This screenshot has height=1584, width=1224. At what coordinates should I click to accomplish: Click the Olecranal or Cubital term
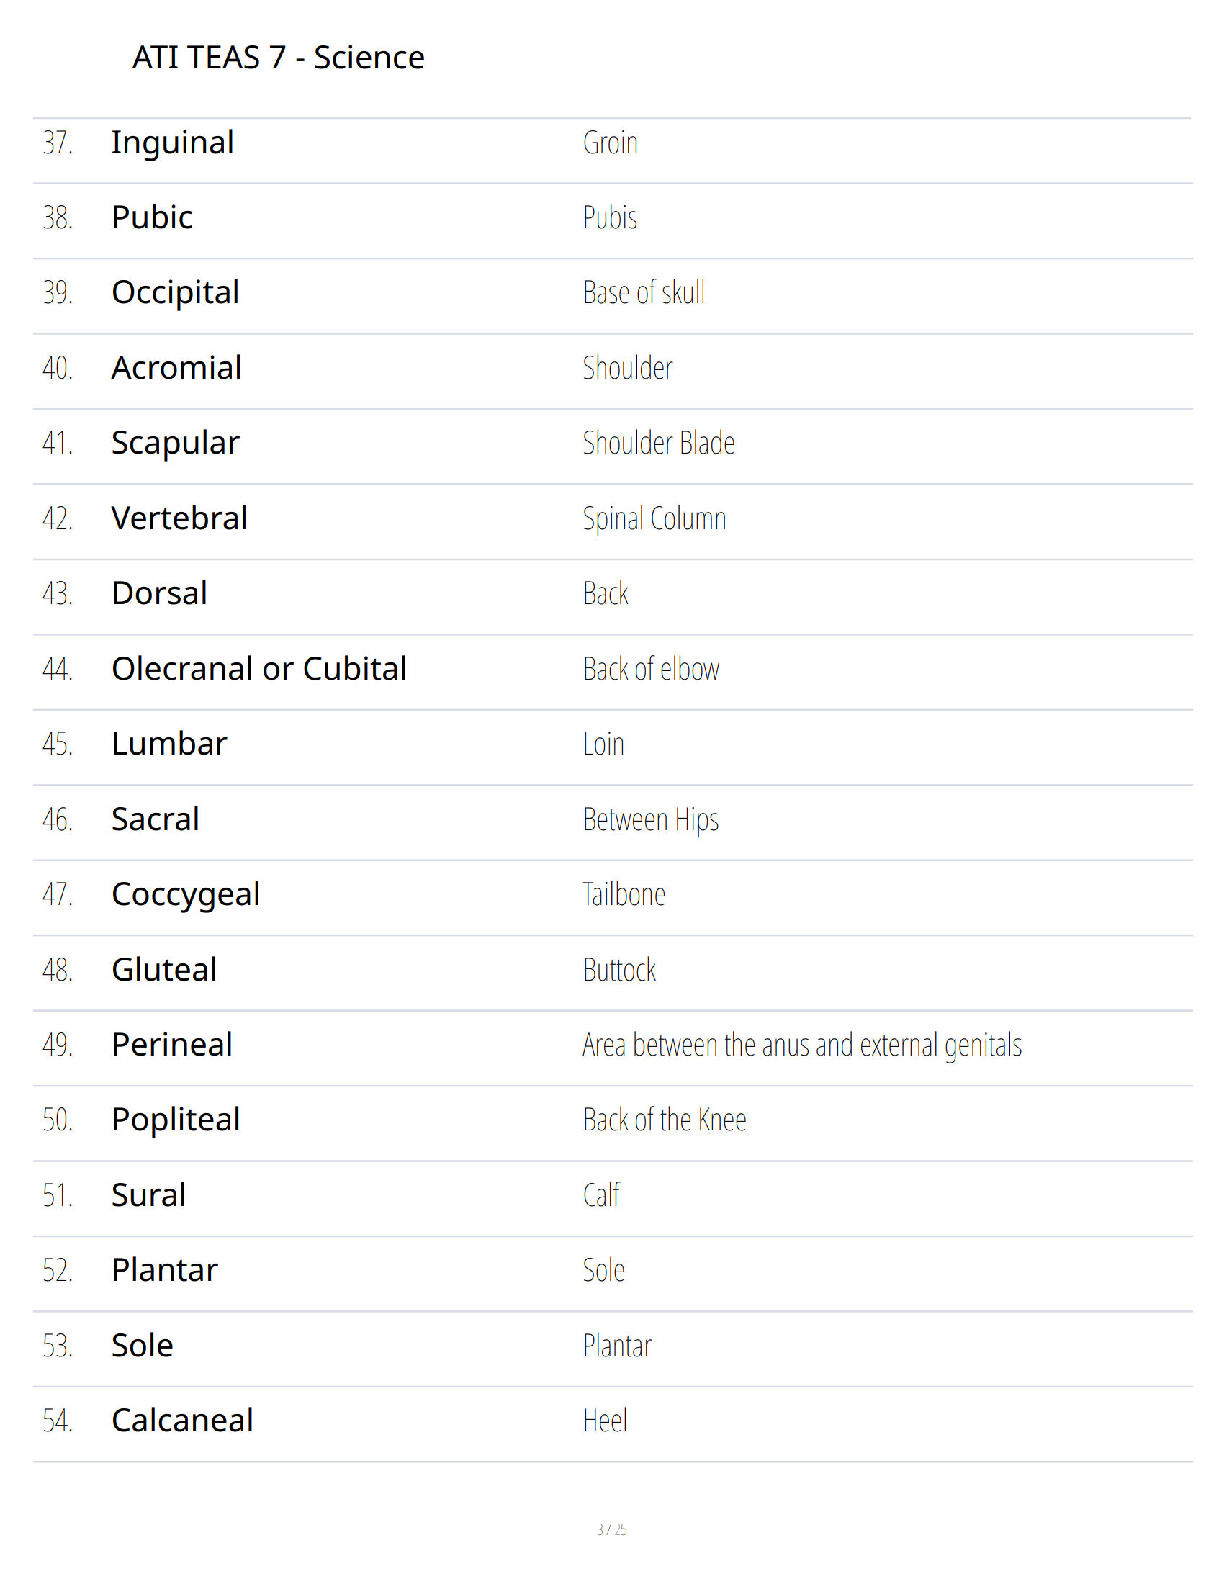coord(260,668)
